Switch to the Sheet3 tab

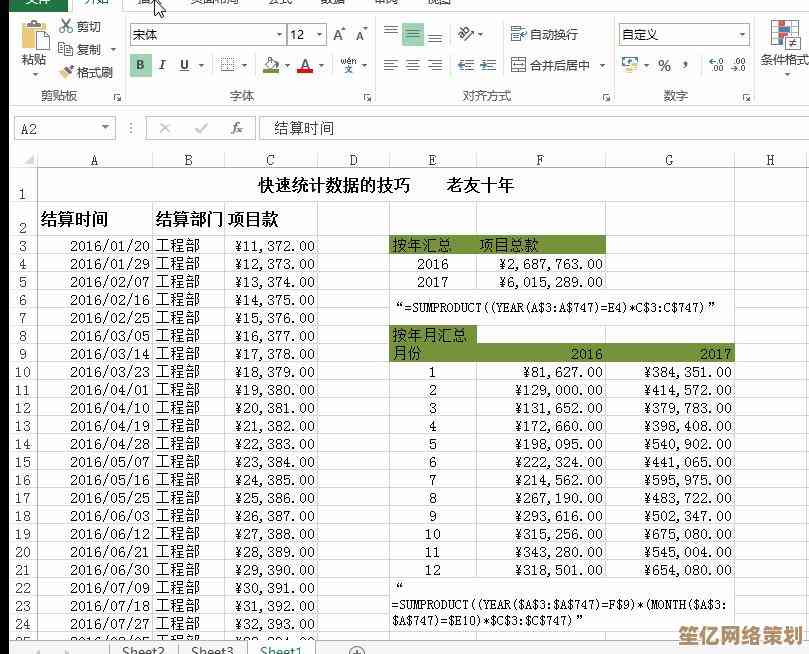212,649
